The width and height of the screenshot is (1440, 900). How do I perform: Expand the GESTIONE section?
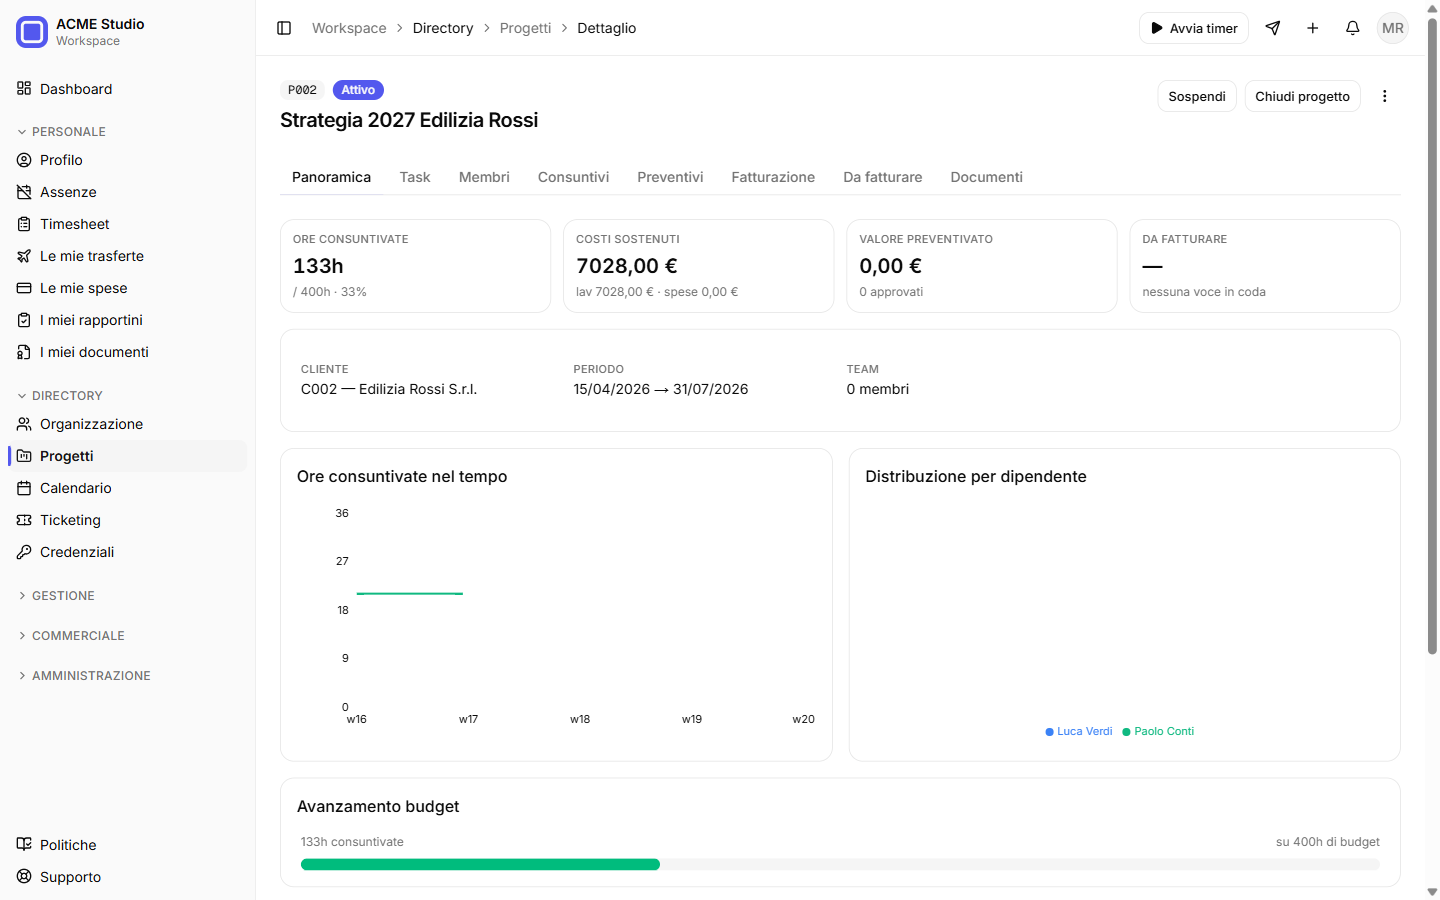tap(56, 596)
